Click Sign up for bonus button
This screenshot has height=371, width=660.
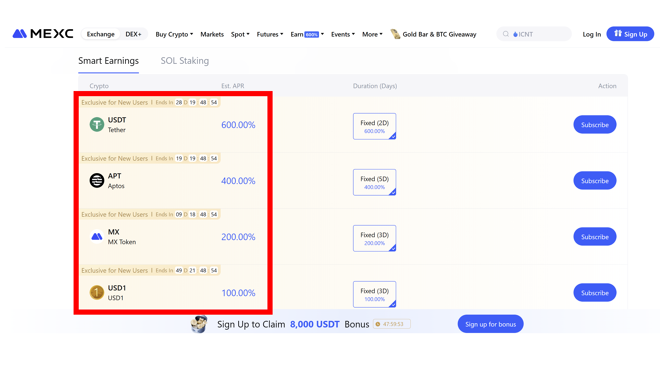[490, 324]
